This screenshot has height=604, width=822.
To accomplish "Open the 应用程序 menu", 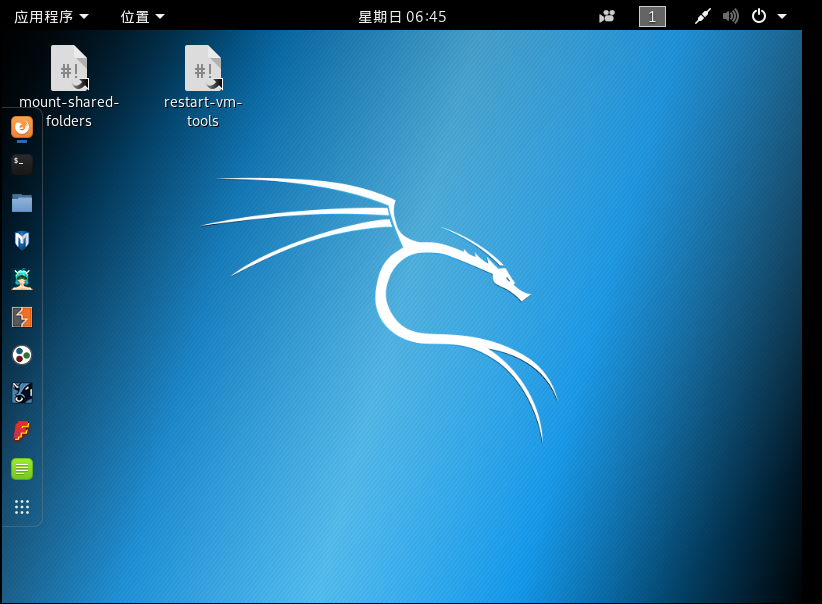I will (51, 16).
